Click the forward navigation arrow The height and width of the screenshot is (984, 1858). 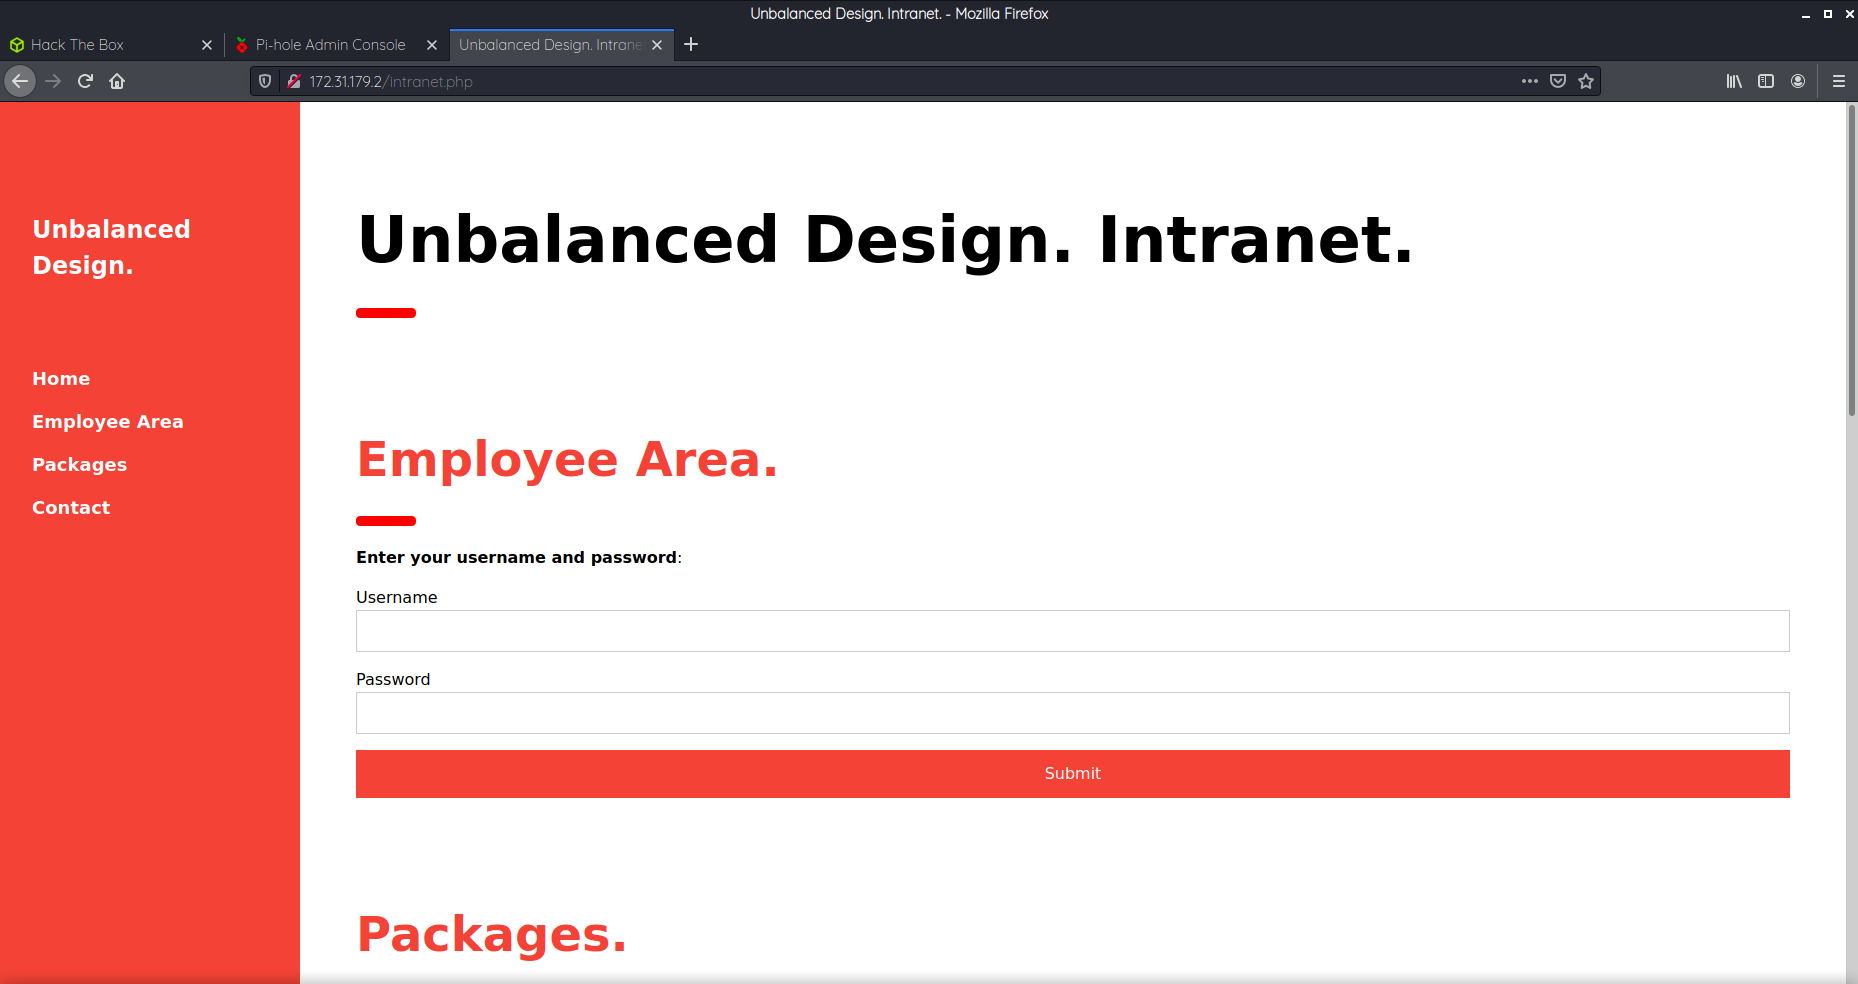53,81
